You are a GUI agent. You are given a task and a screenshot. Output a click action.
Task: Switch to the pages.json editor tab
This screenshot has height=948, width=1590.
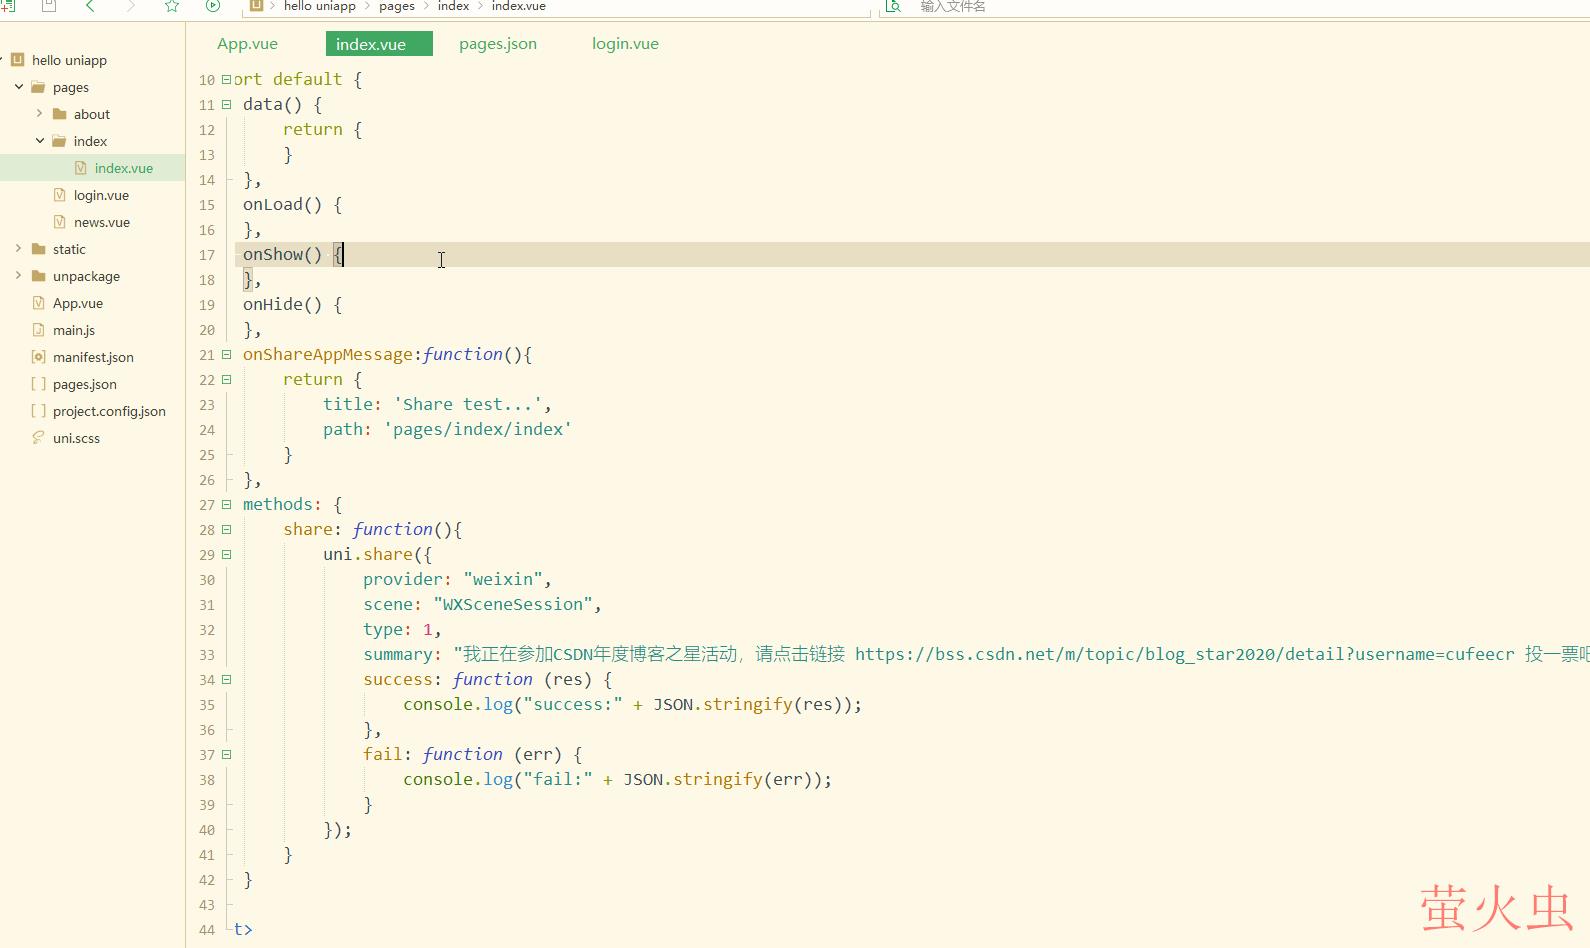click(498, 44)
